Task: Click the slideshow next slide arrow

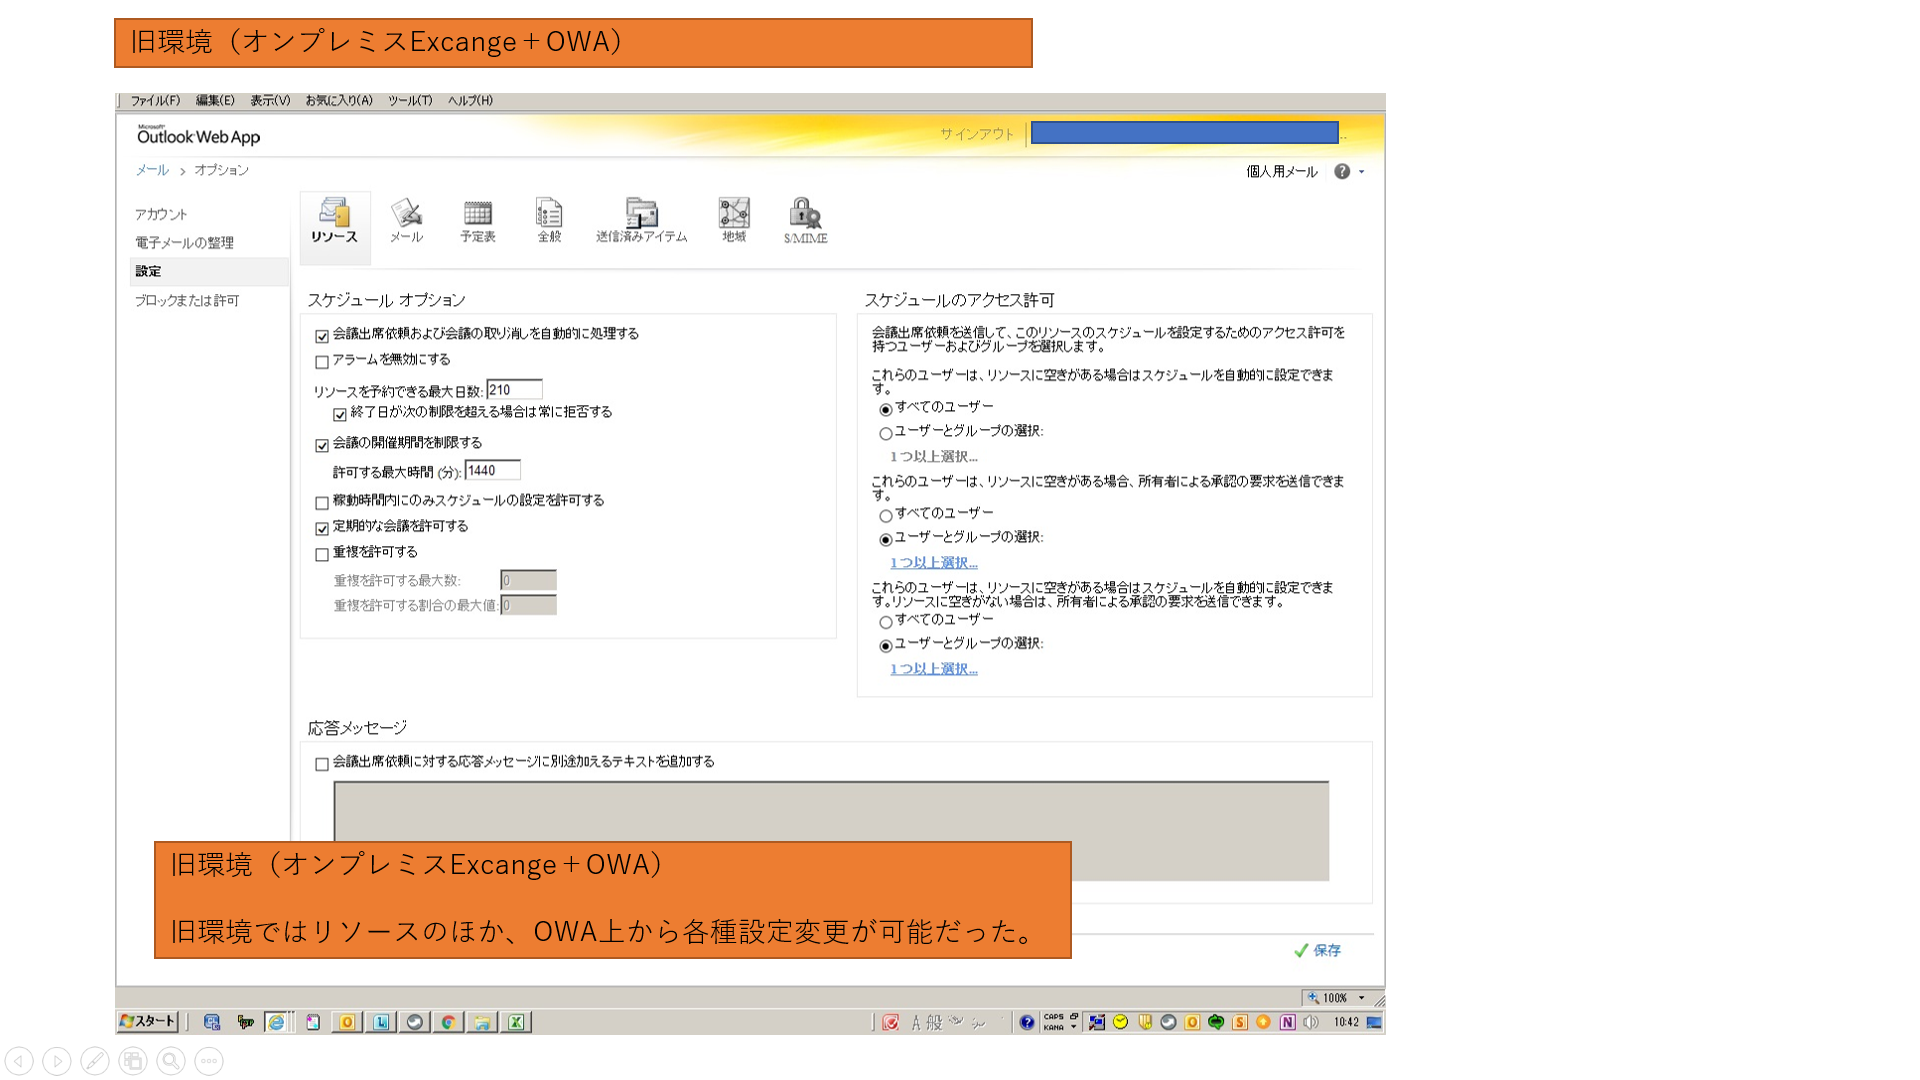Action: (57, 1061)
